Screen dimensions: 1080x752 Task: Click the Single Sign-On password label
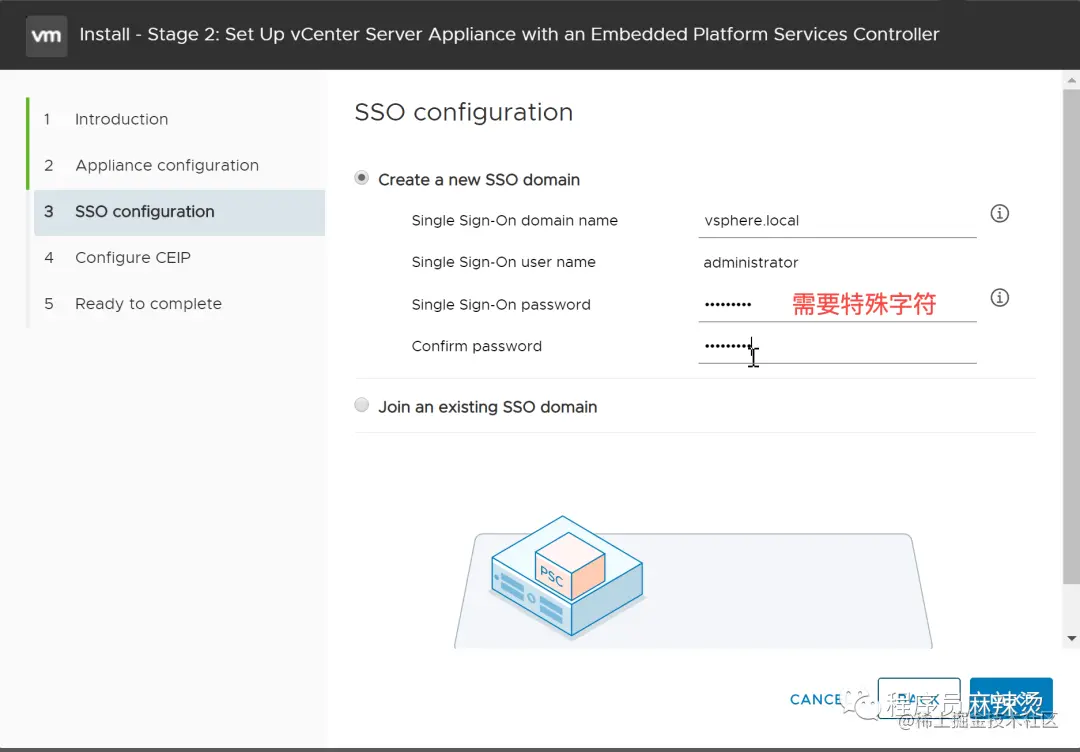coord(501,304)
